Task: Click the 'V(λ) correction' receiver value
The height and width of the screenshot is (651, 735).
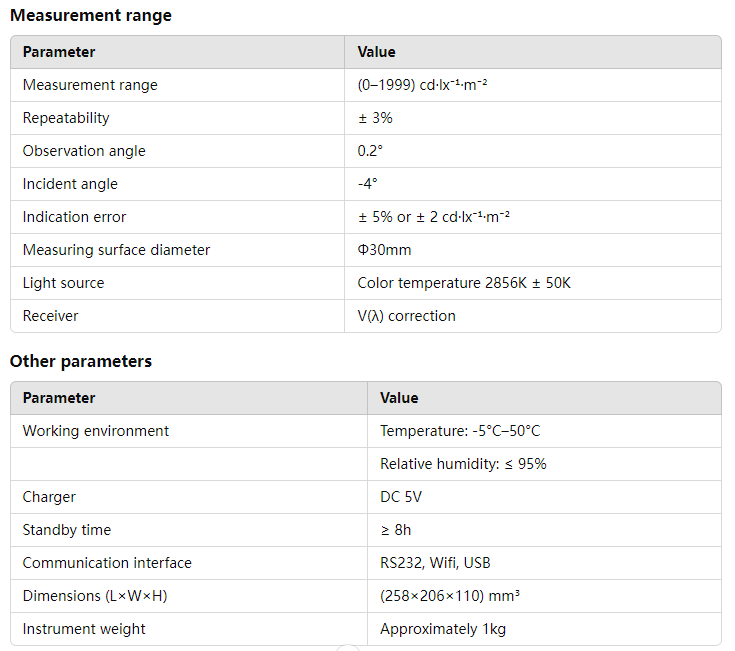Action: [406, 316]
